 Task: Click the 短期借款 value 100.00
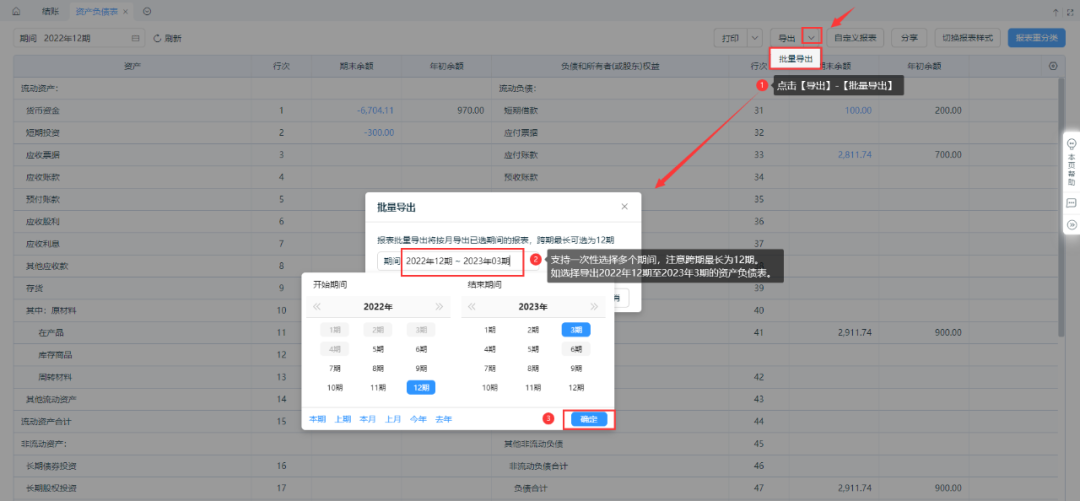(858, 110)
